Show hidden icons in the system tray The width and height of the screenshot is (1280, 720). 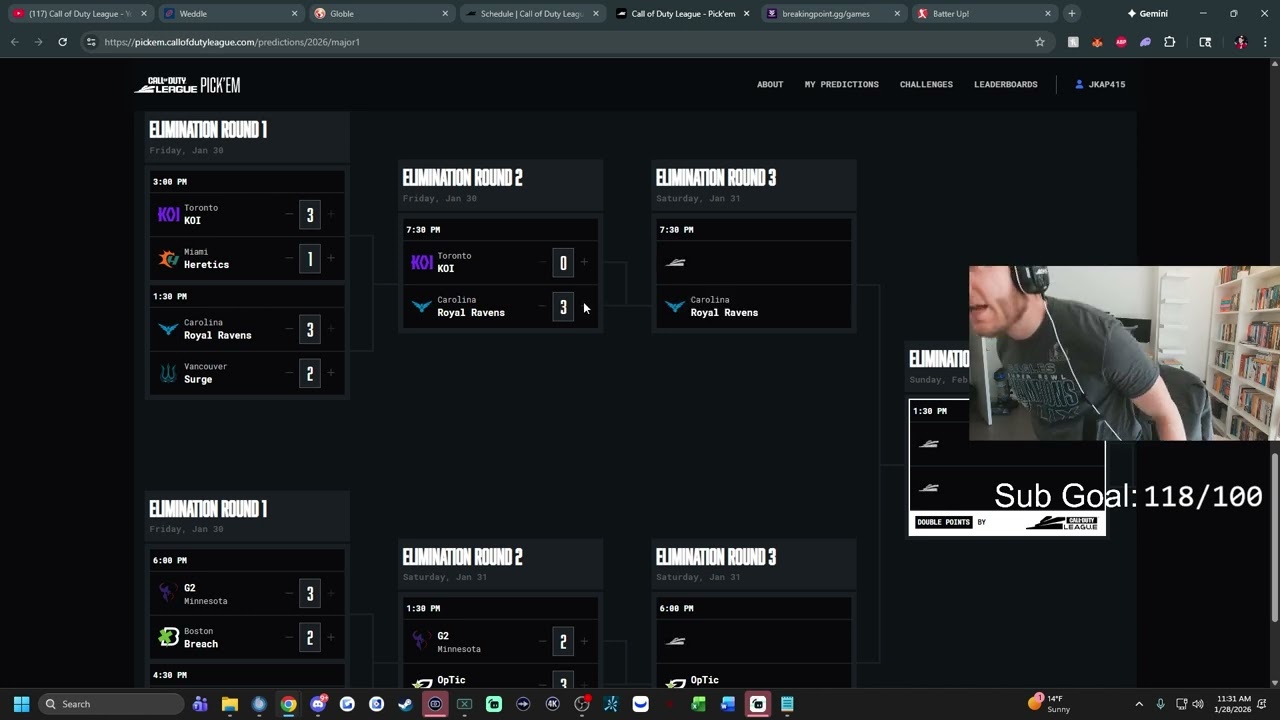pyautogui.click(x=1139, y=704)
